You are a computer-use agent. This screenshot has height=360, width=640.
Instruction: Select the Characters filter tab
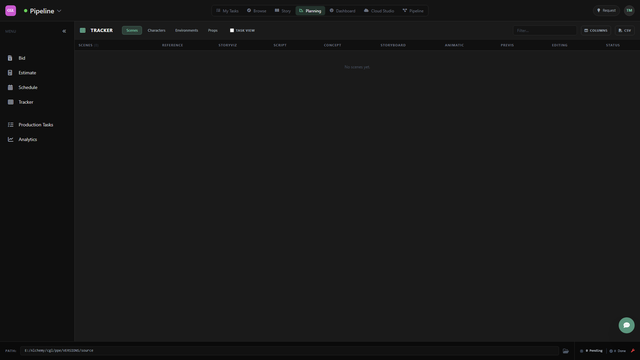156,30
